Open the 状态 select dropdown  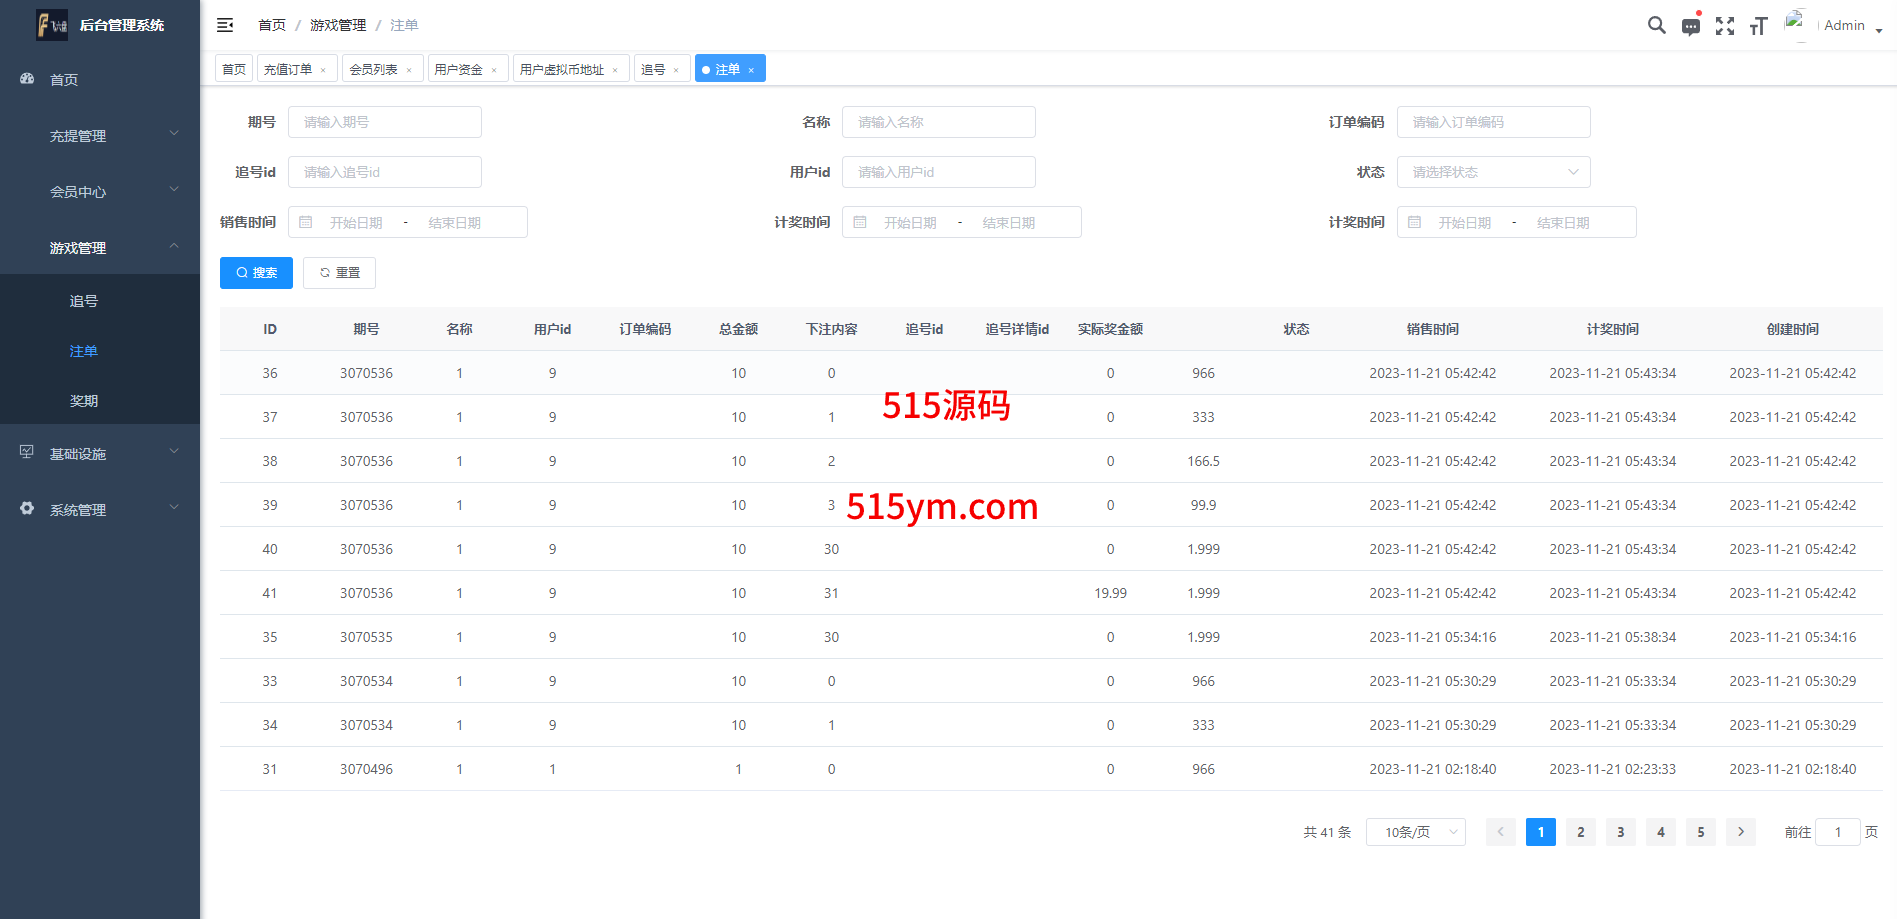1492,172
